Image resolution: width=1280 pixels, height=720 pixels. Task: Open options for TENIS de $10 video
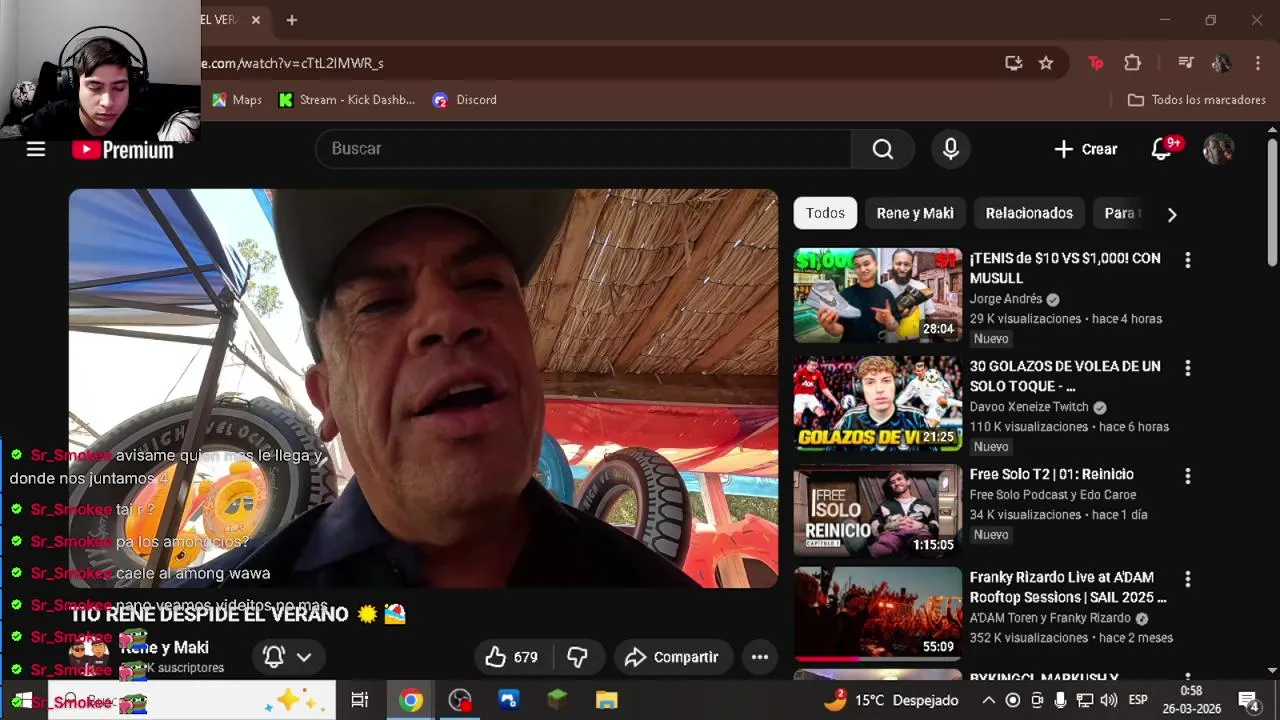click(x=1187, y=260)
